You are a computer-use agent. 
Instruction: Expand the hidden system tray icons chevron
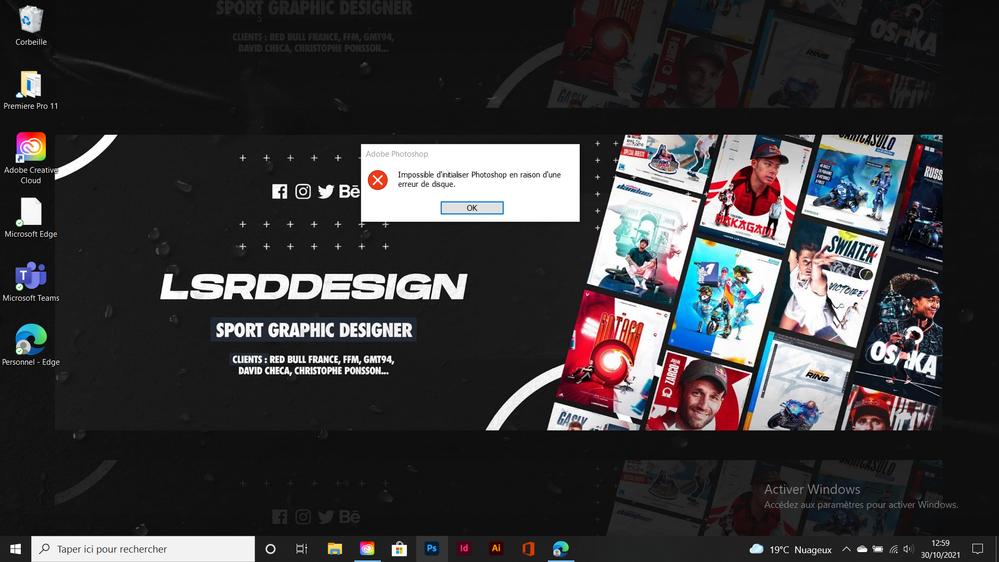click(x=846, y=549)
